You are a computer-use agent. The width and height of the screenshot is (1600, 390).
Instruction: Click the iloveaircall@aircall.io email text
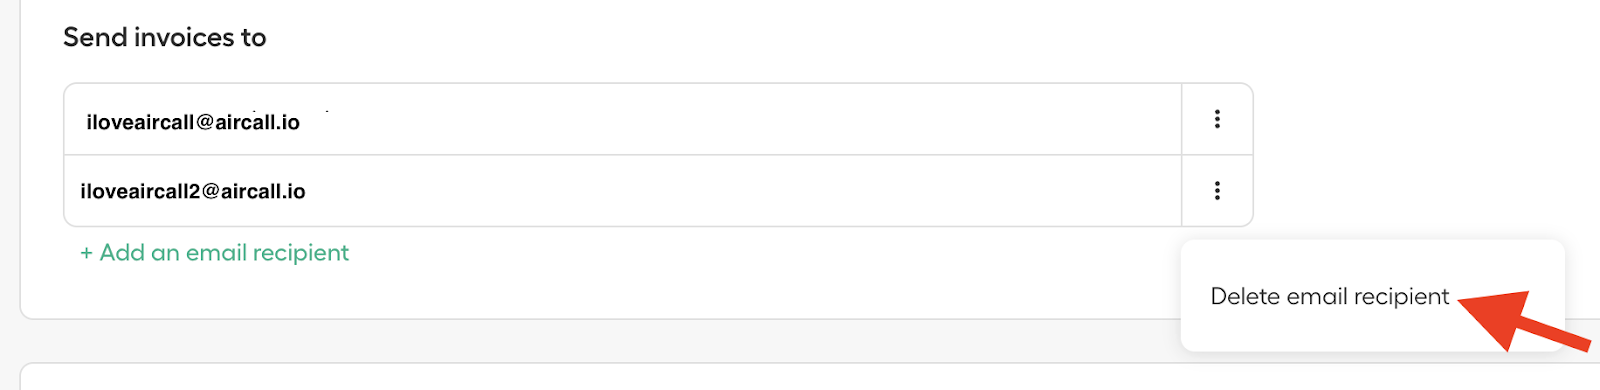193,122
